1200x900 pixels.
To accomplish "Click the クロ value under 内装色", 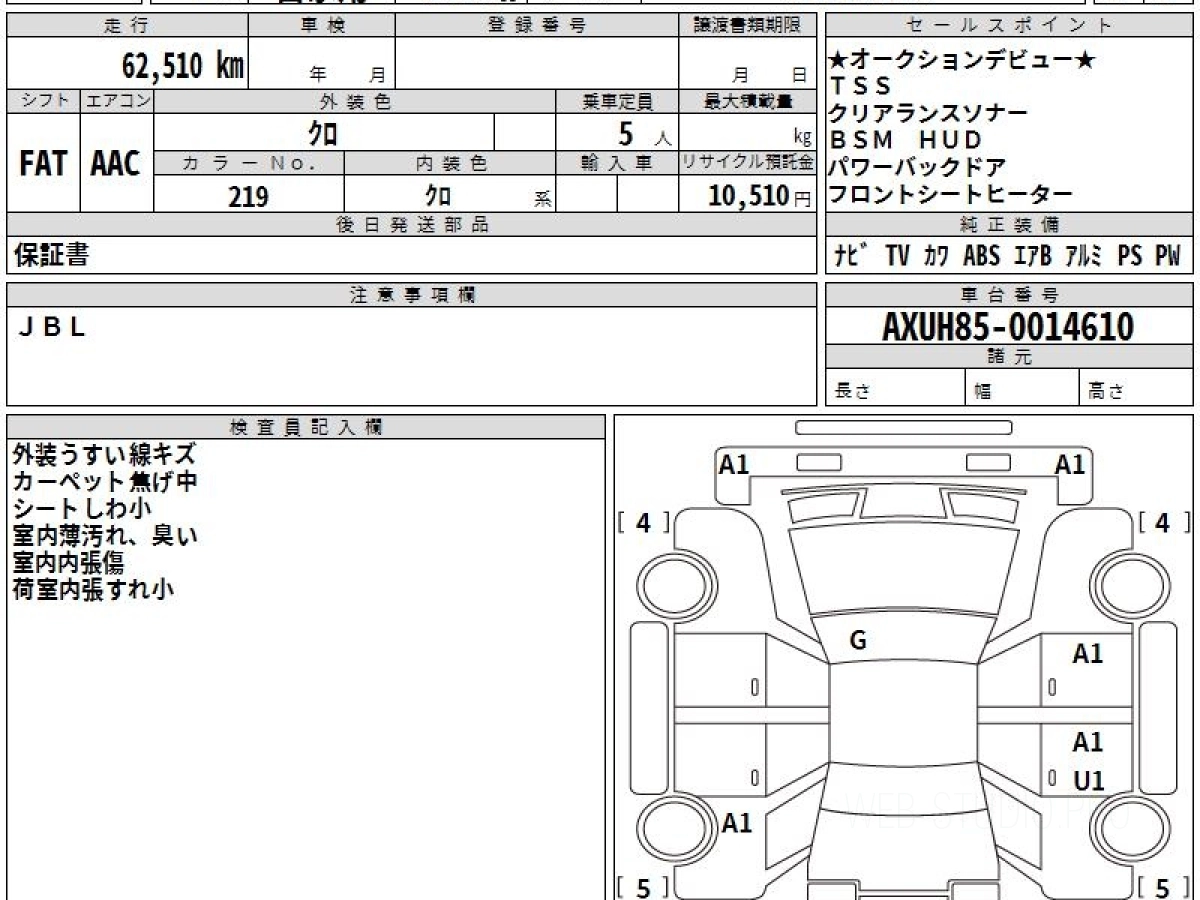I will click(437, 195).
